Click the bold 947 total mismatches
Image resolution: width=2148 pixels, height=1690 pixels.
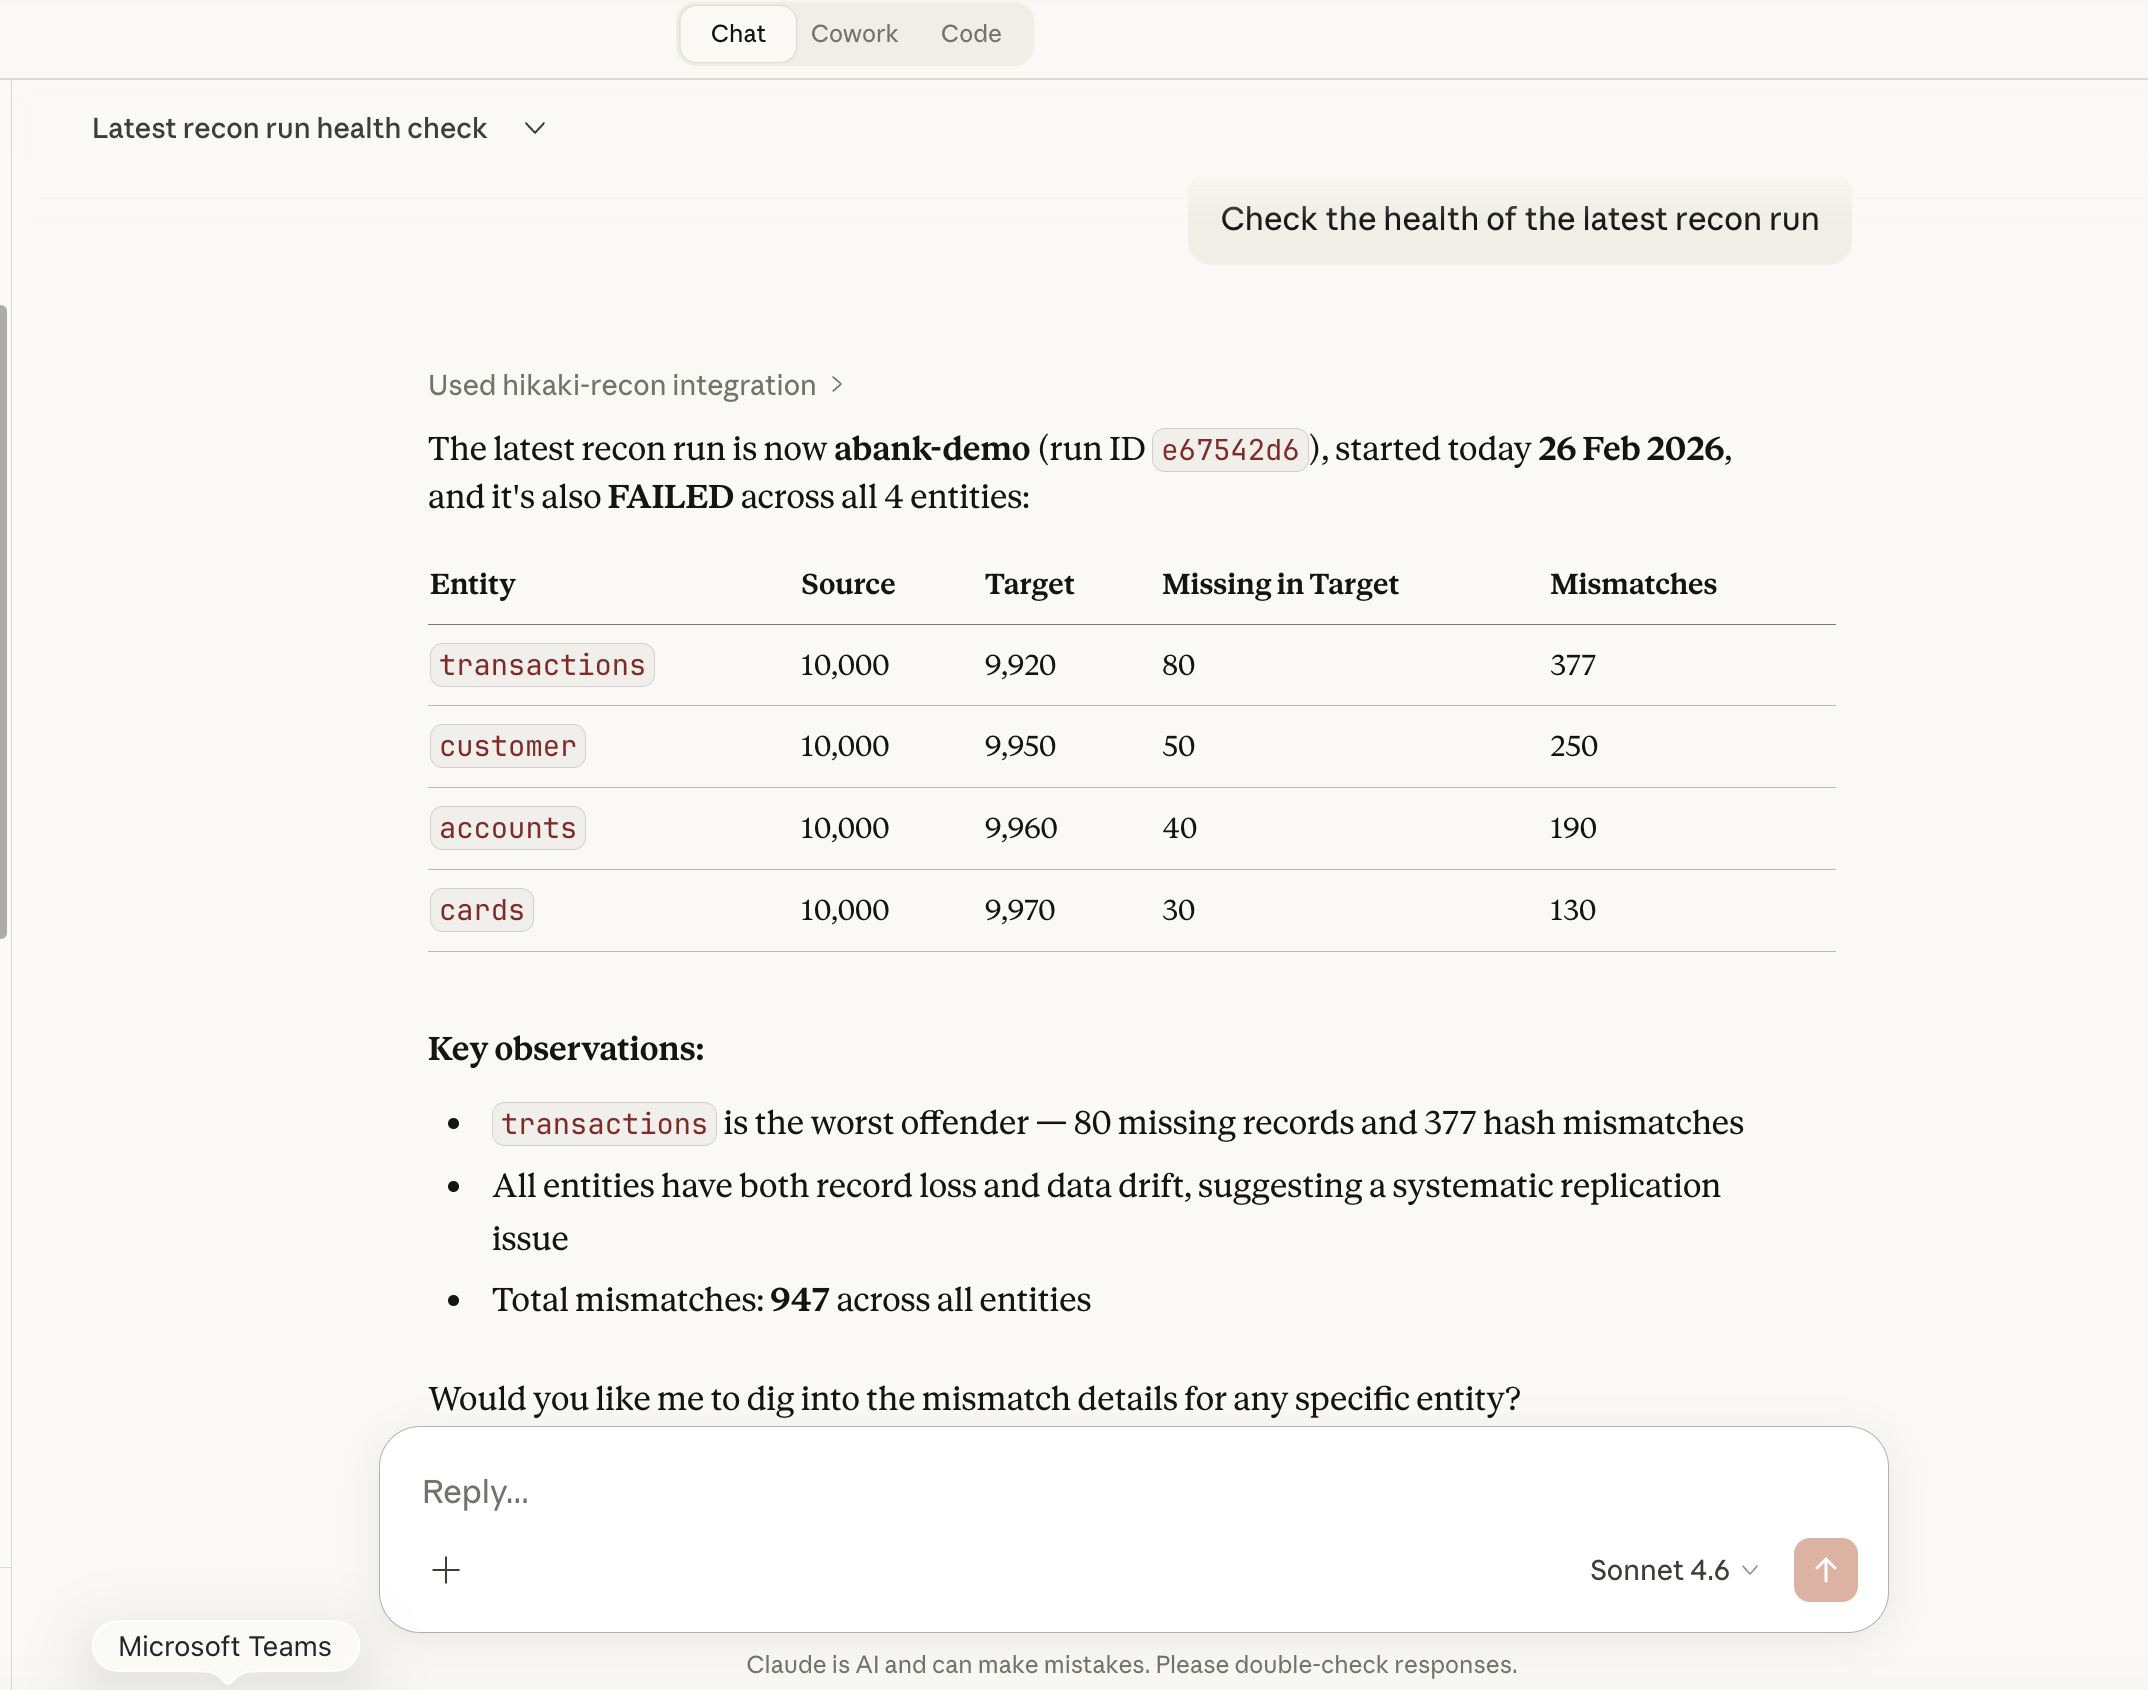799,1299
